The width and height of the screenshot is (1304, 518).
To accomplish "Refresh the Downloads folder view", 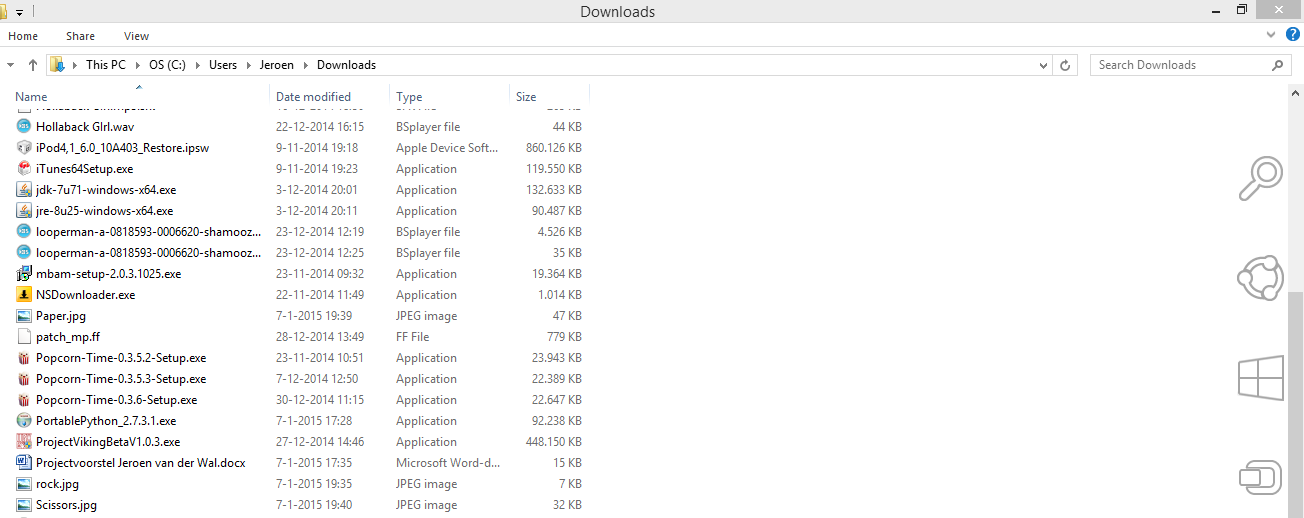I will 1065,65.
